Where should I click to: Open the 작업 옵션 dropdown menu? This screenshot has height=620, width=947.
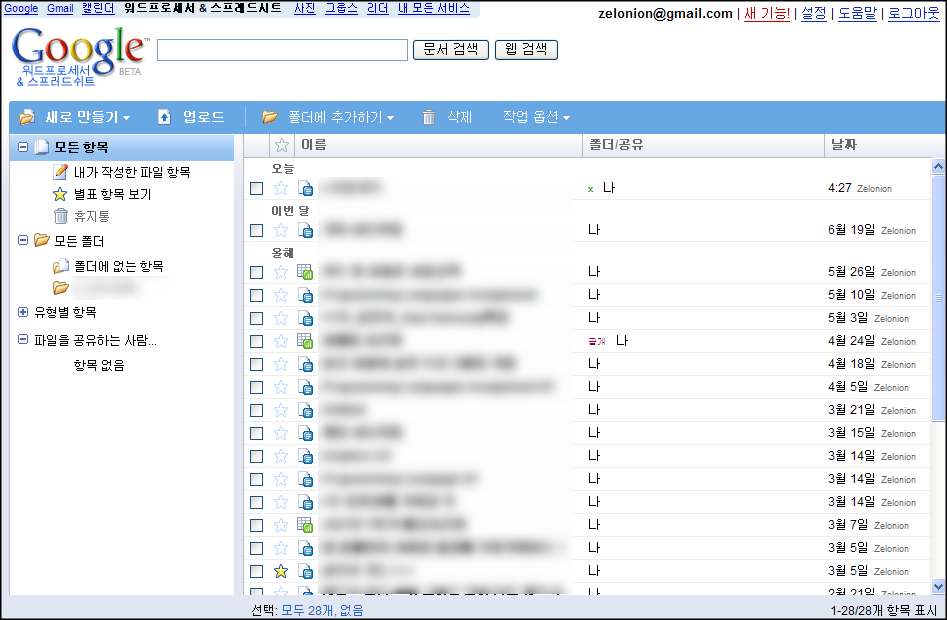click(x=536, y=117)
